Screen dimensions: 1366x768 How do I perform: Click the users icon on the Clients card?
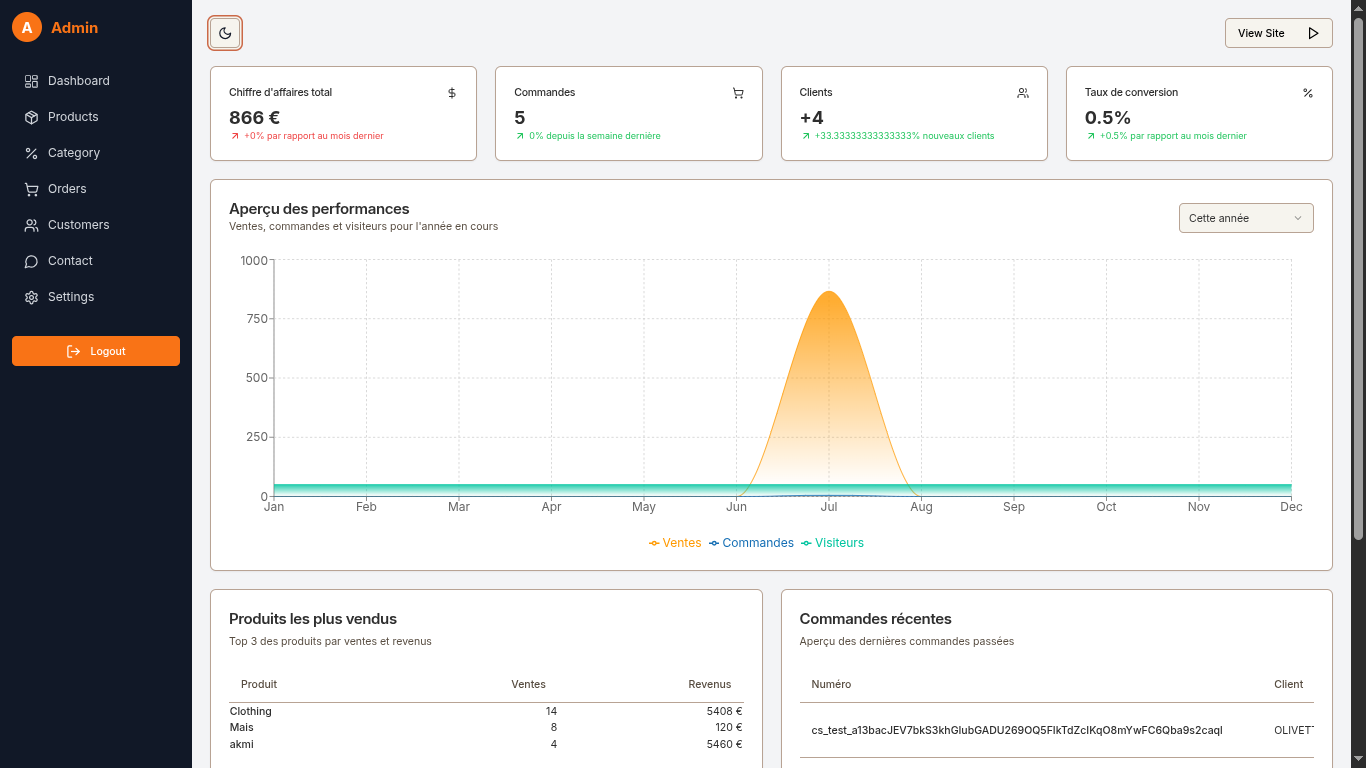(1023, 93)
